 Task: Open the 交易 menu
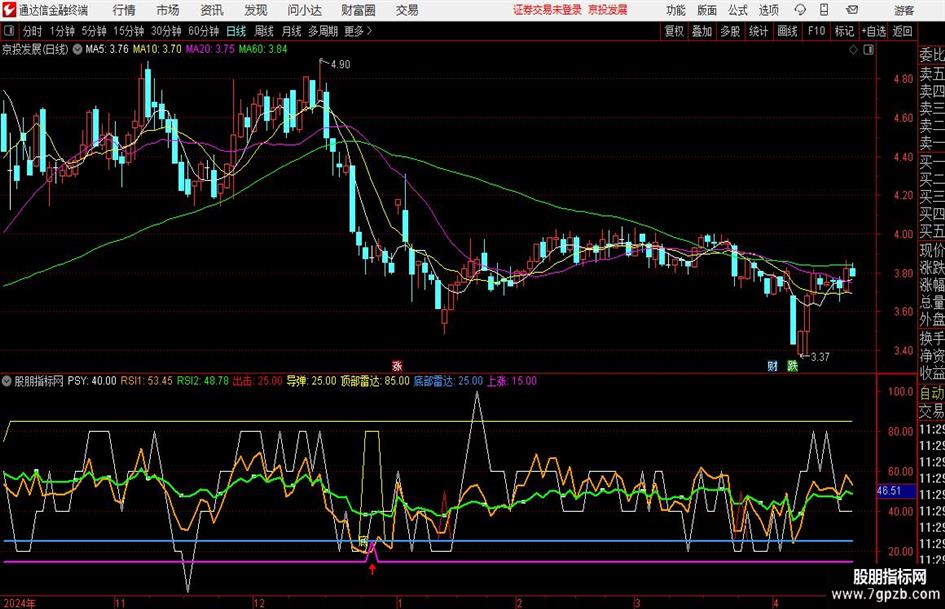tap(407, 10)
